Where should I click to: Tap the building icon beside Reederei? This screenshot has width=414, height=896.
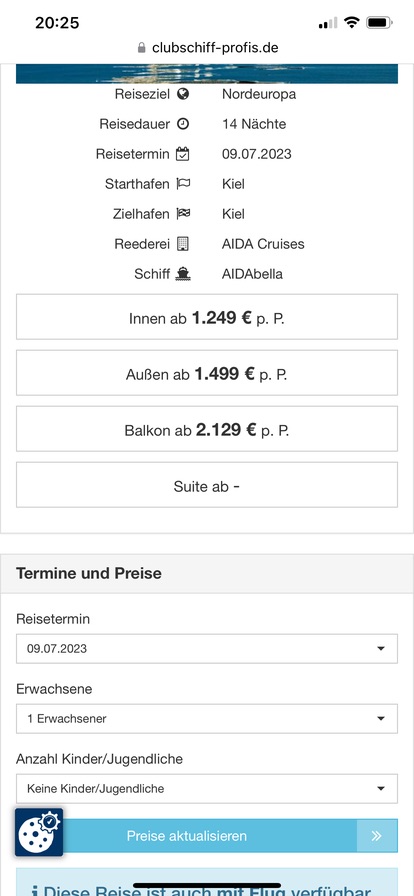182,244
